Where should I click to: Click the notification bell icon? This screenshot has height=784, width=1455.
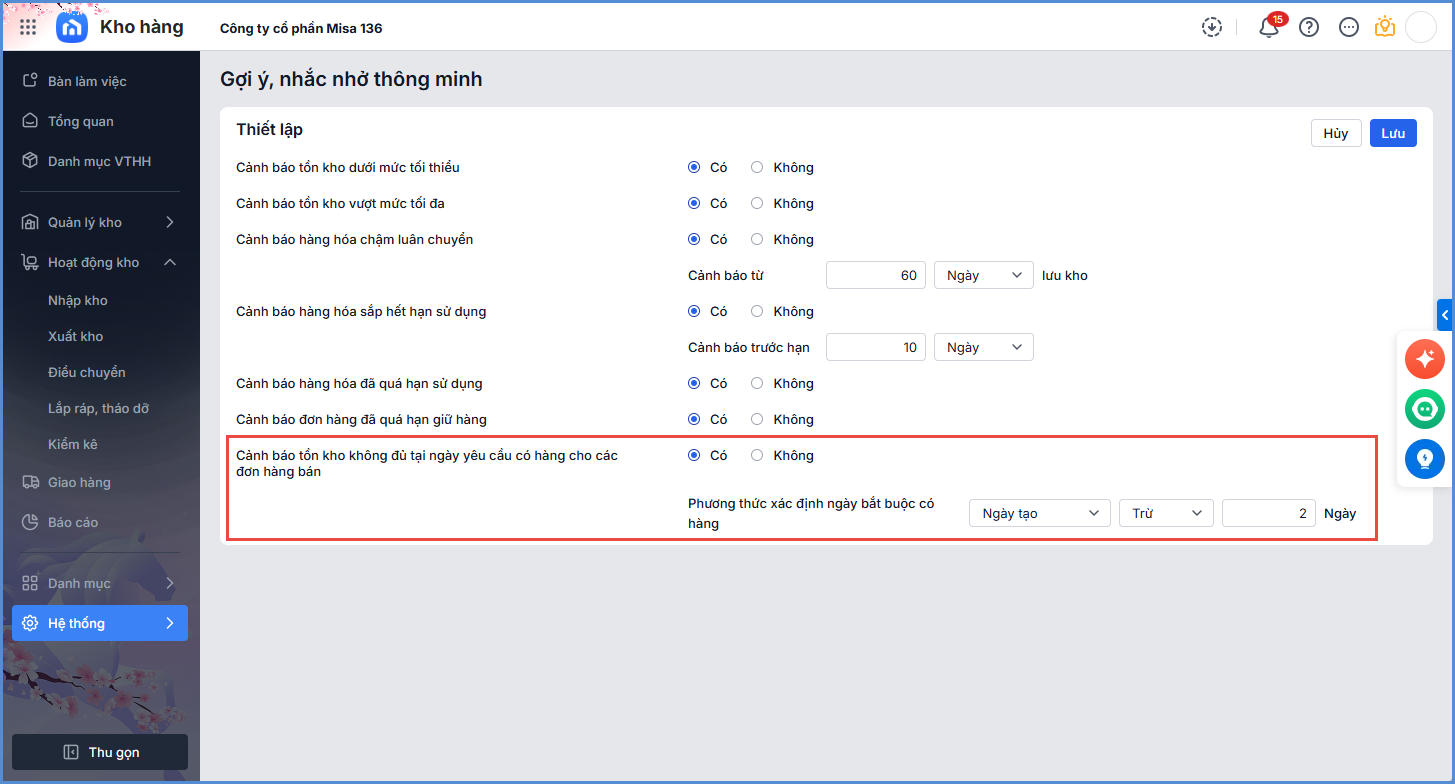[x=1269, y=28]
